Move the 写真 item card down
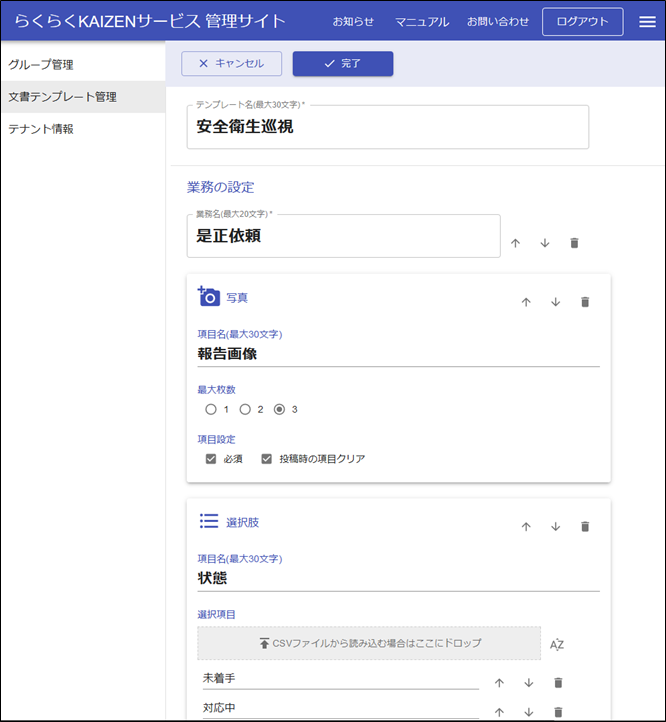This screenshot has height=722, width=666. [555, 302]
